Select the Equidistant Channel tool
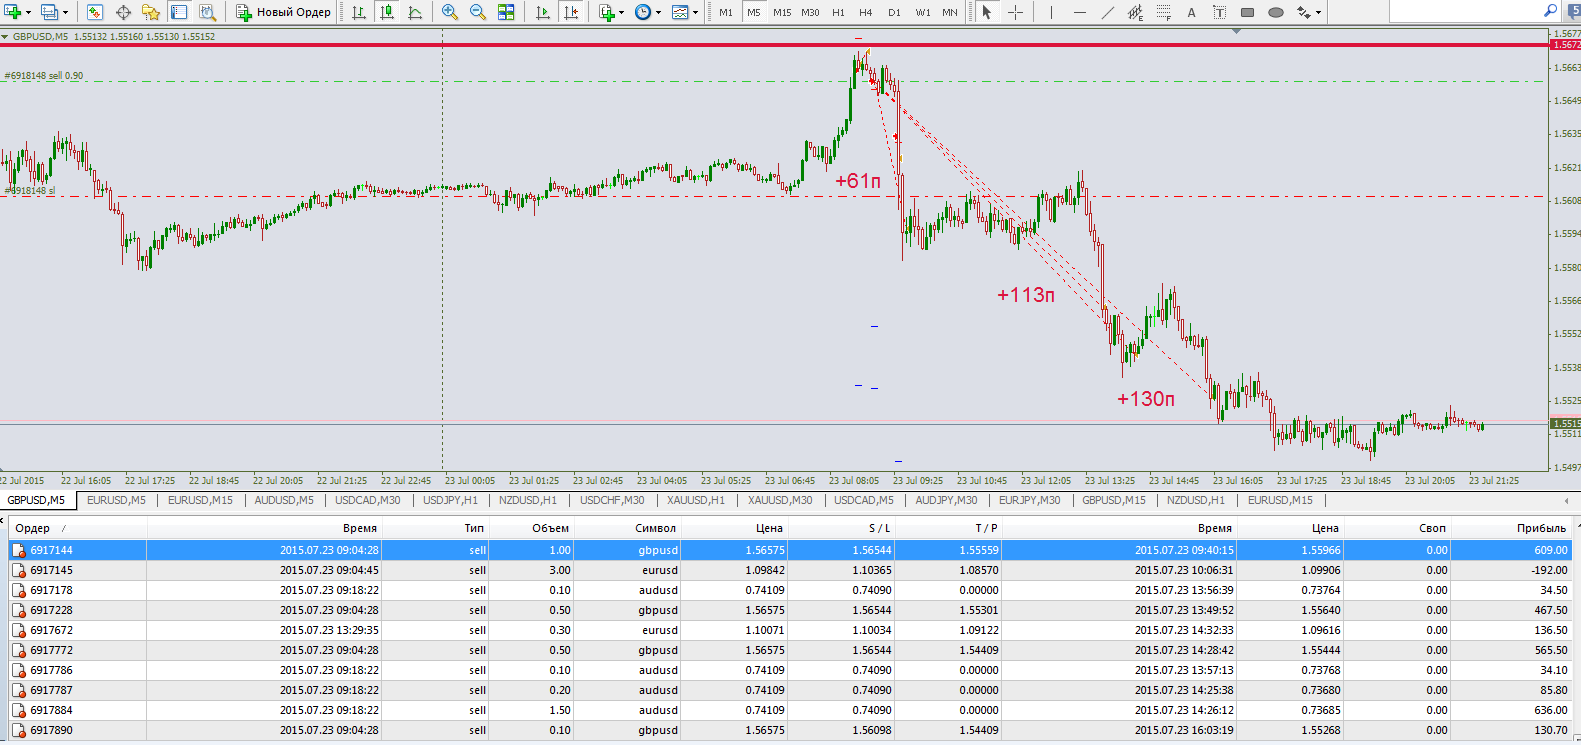This screenshot has height=745, width=1581. pyautogui.click(x=1135, y=12)
